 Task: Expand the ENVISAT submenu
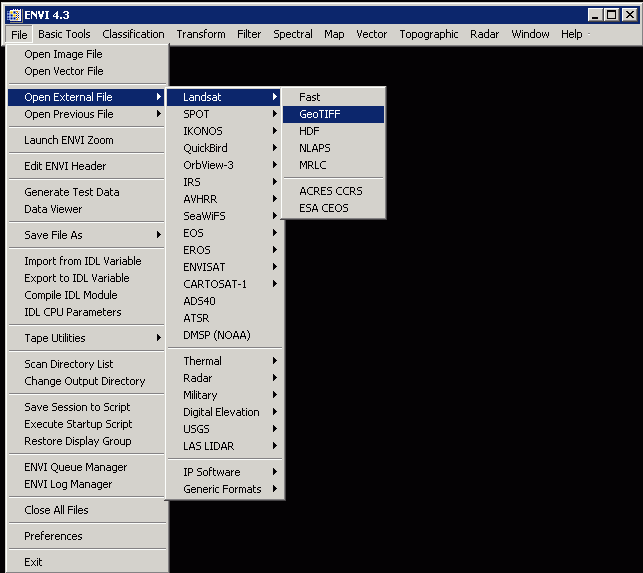click(224, 267)
